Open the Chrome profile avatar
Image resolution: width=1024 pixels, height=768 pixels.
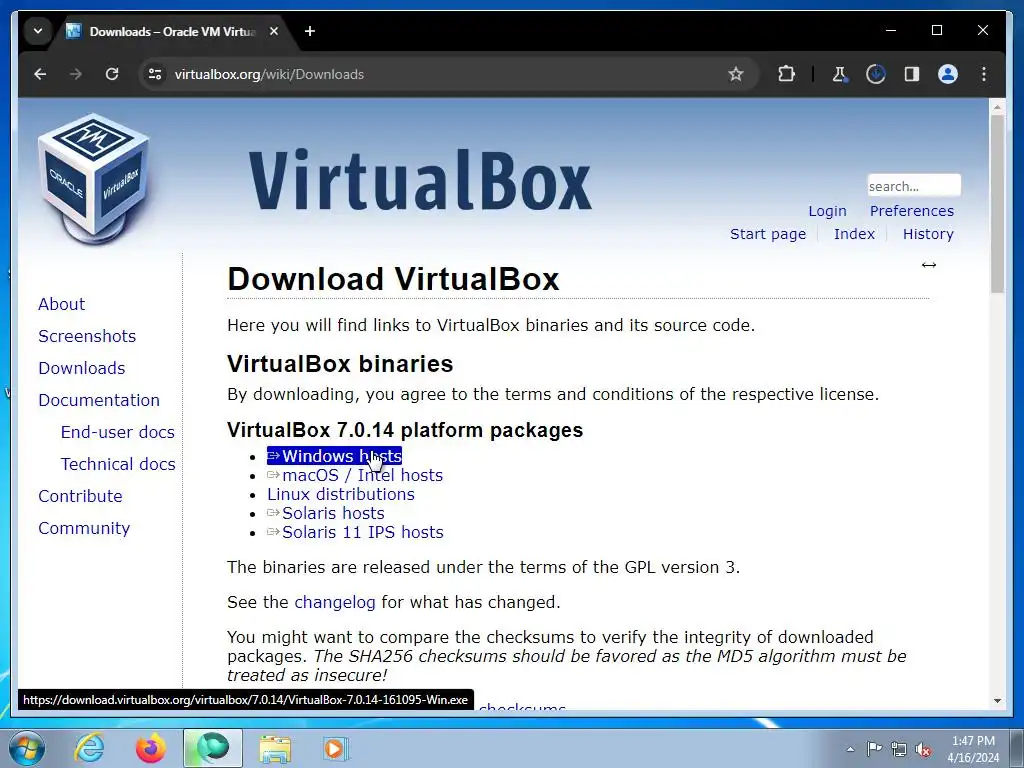click(x=948, y=74)
